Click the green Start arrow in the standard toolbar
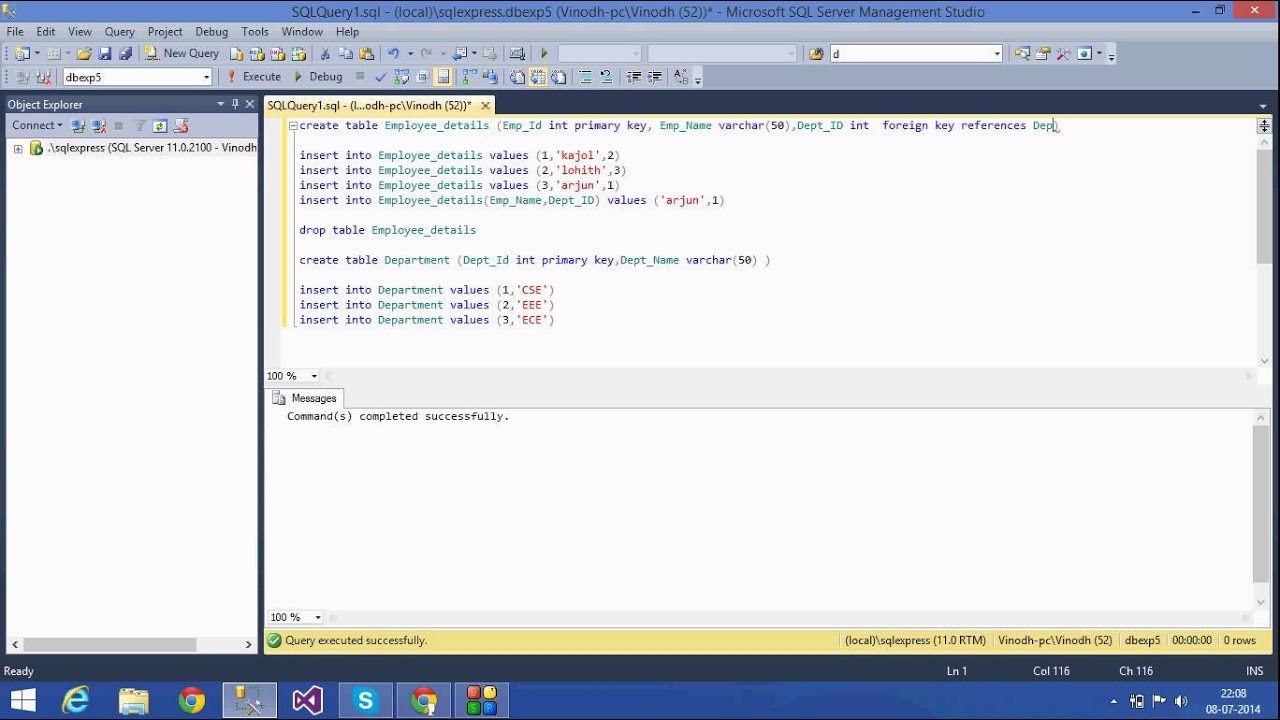The width and height of the screenshot is (1280, 720). coord(544,53)
